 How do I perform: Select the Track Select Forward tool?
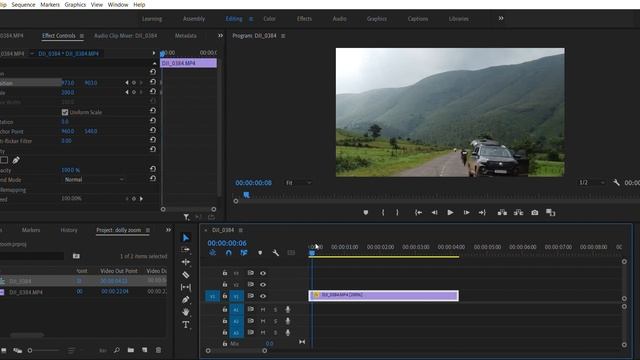[x=186, y=249]
